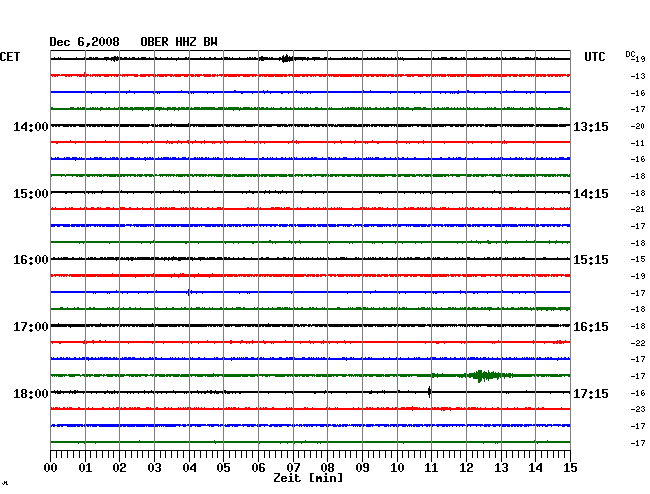The image size is (650, 494).
Task: Click minute 03 on the time axis
Action: pyautogui.click(x=154, y=467)
